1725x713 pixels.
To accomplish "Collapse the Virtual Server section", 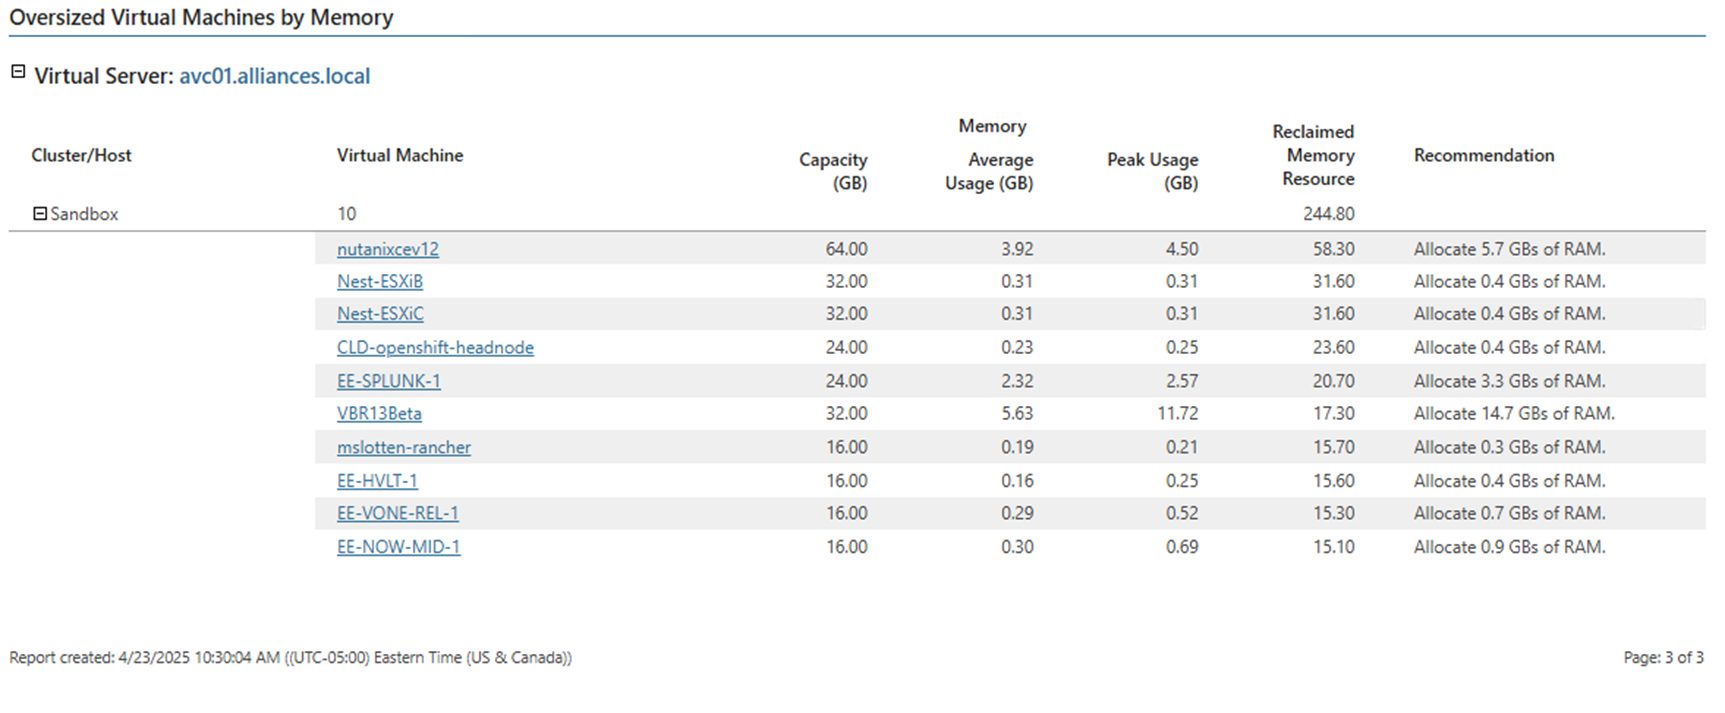I will coord(18,72).
